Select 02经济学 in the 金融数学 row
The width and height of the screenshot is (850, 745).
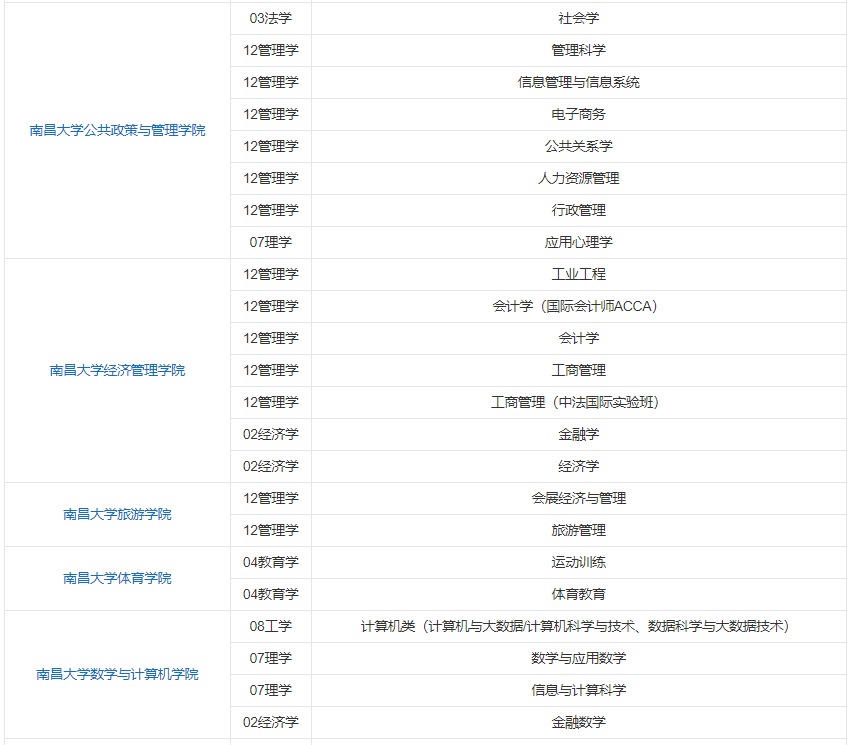(x=271, y=722)
